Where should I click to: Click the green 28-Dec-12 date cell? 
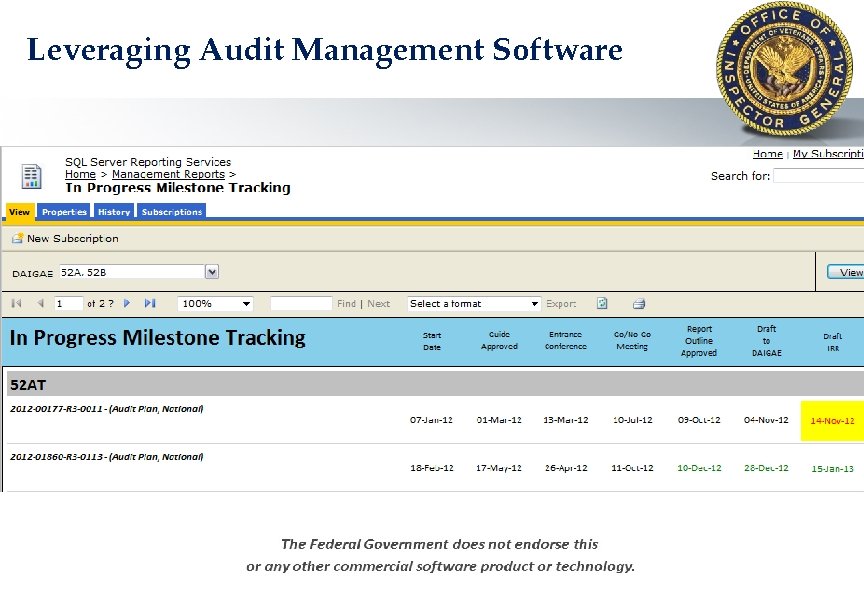(766, 468)
